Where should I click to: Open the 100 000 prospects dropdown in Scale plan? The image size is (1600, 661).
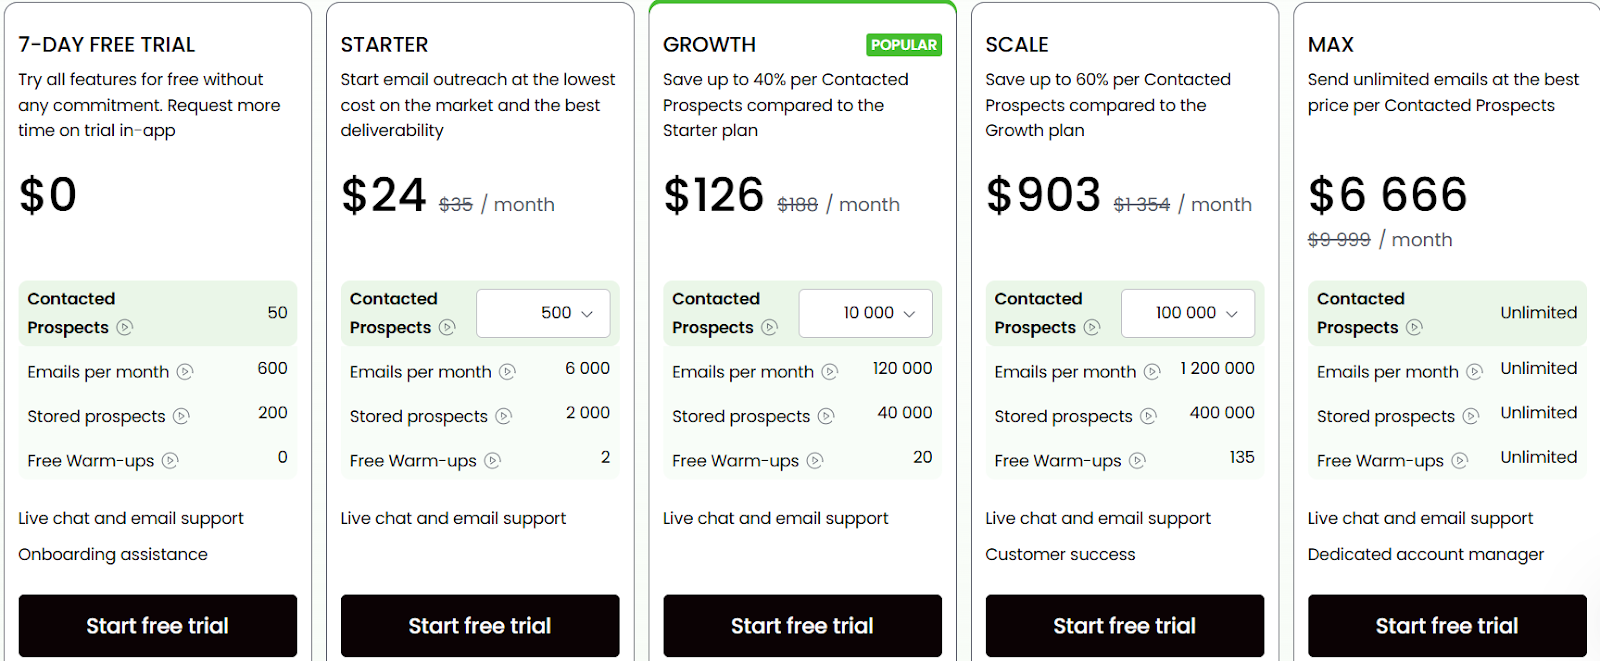1188,313
